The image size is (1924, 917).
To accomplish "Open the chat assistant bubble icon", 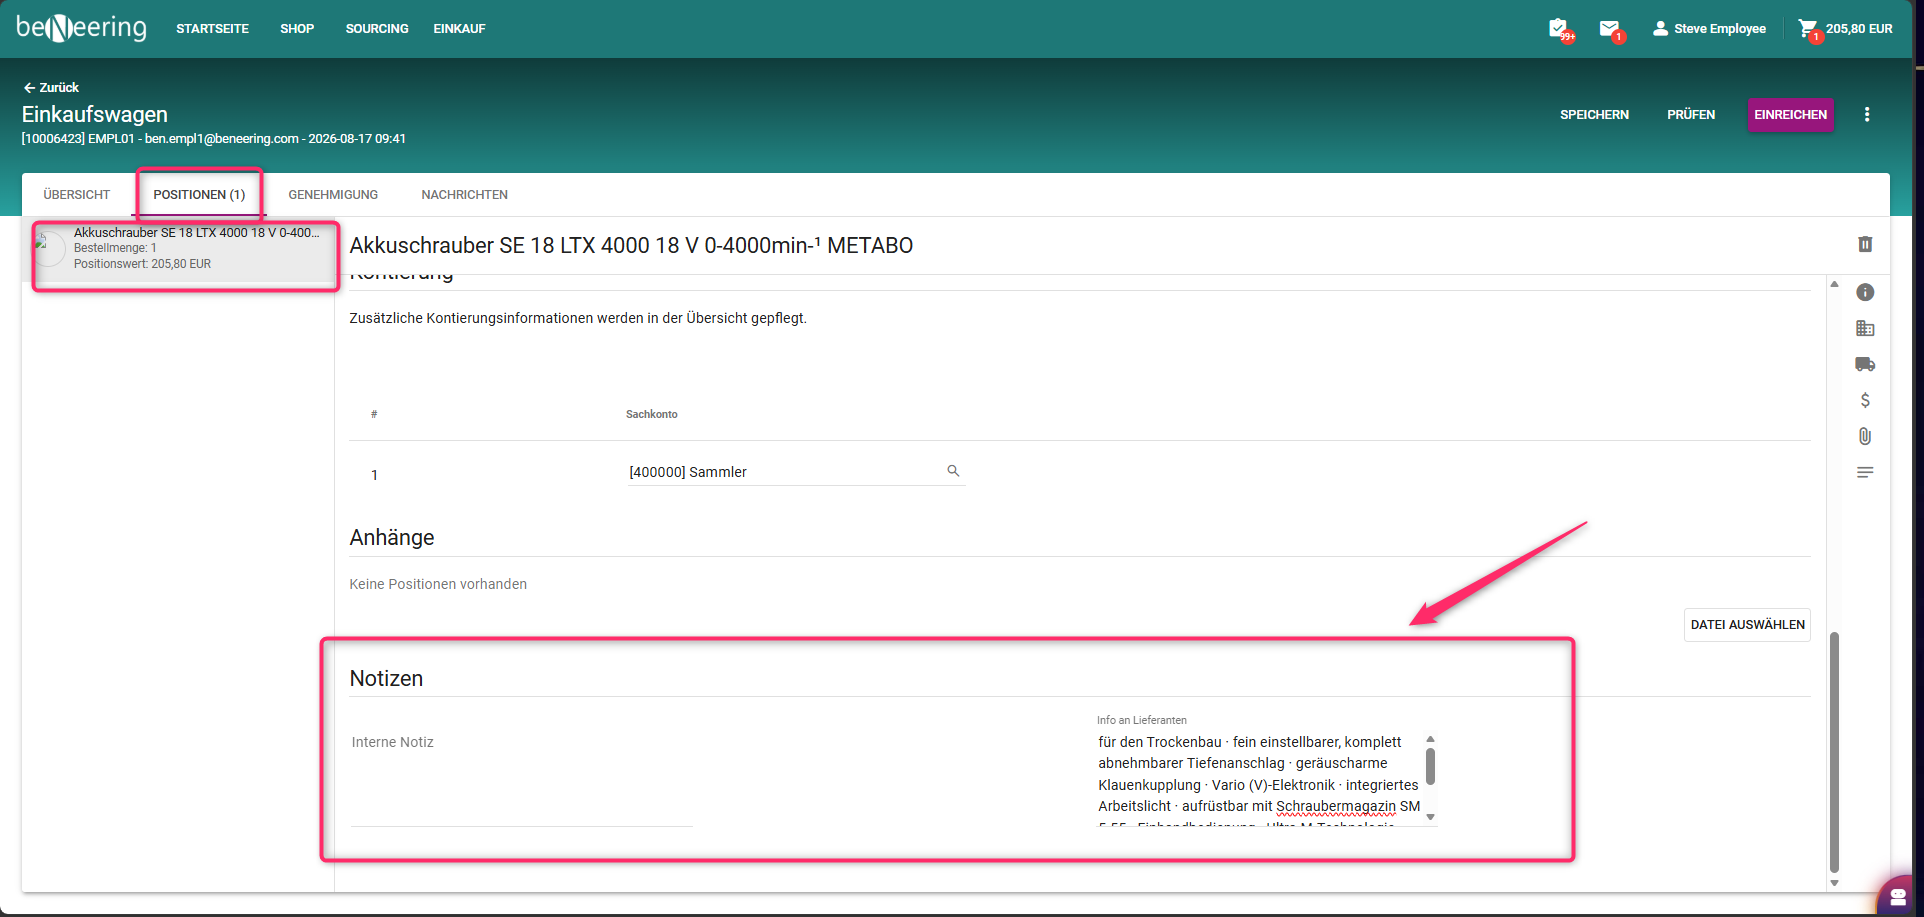I will point(1898,896).
